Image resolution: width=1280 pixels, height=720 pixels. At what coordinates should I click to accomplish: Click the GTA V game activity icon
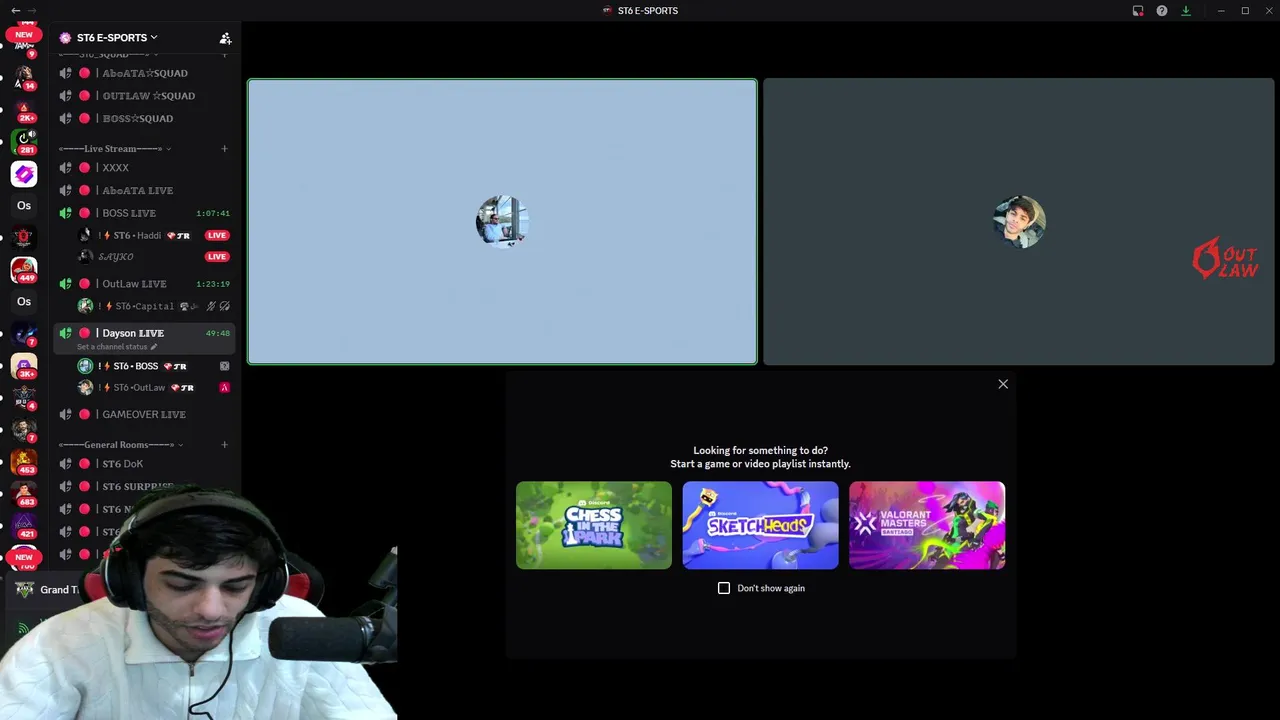click(24, 590)
